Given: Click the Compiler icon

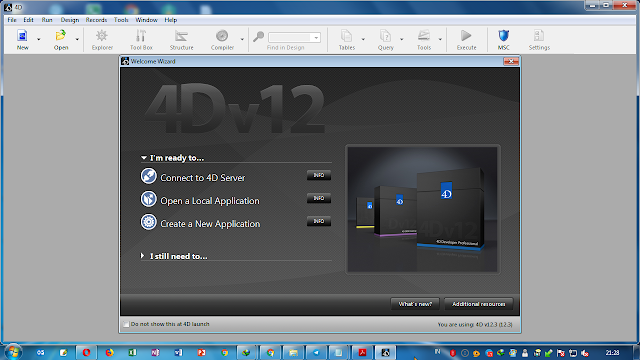Looking at the screenshot, I should click(x=222, y=36).
